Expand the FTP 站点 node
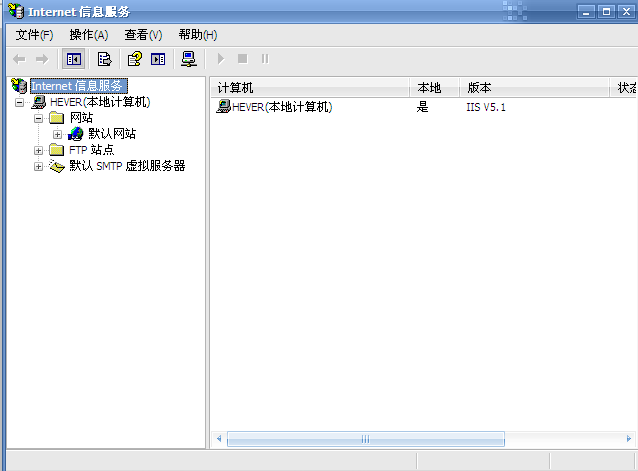The image size is (638, 471). click(38, 150)
